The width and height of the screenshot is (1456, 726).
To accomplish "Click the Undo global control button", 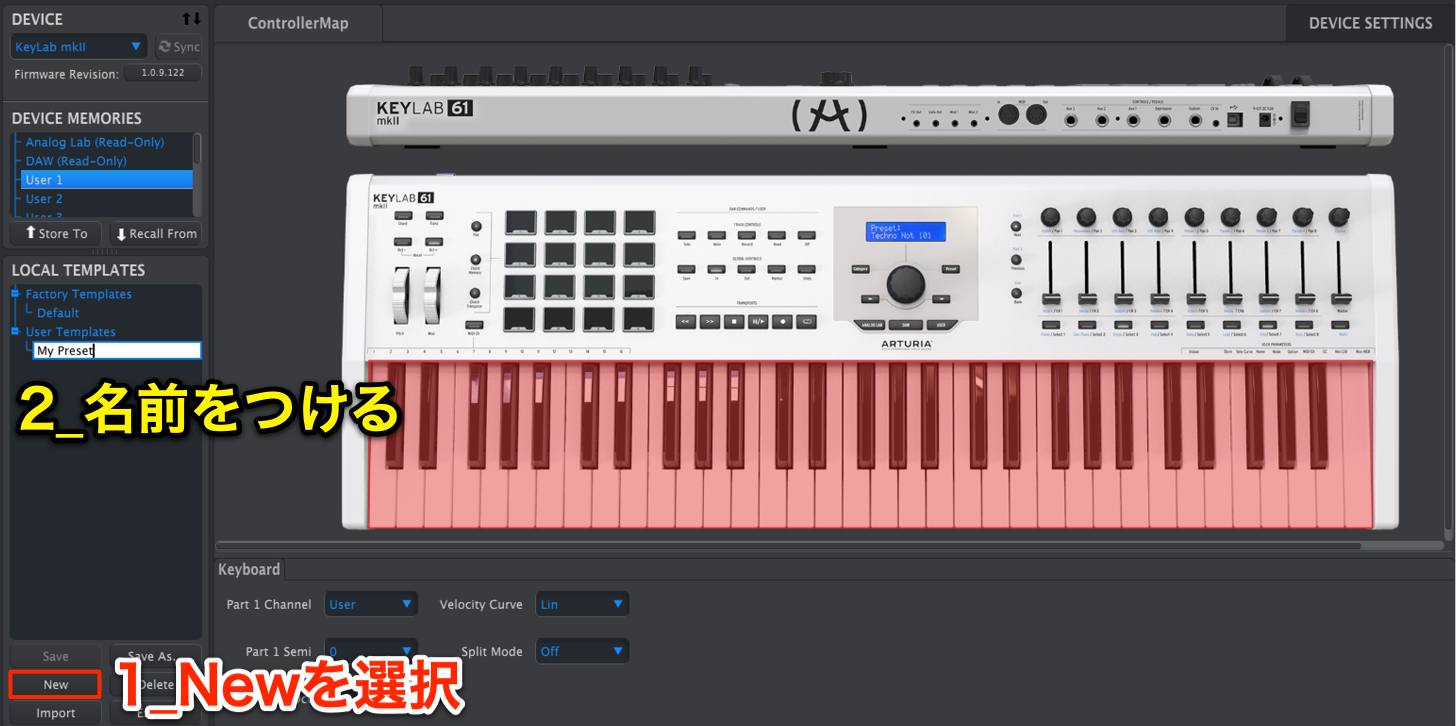I will 807,269.
